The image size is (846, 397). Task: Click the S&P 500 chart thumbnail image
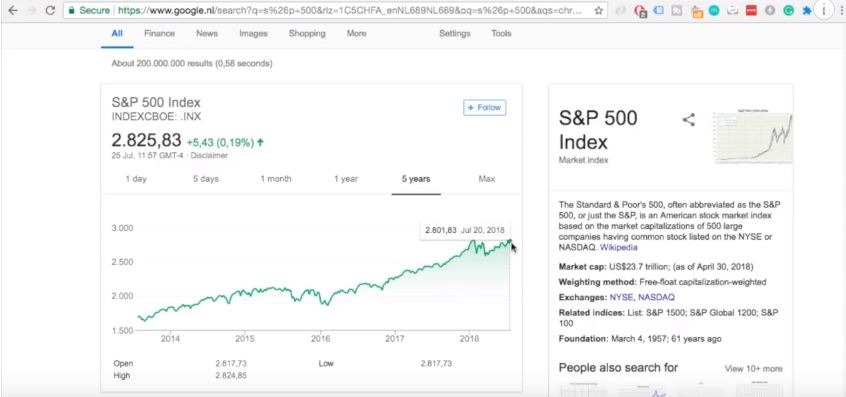pyautogui.click(x=753, y=136)
